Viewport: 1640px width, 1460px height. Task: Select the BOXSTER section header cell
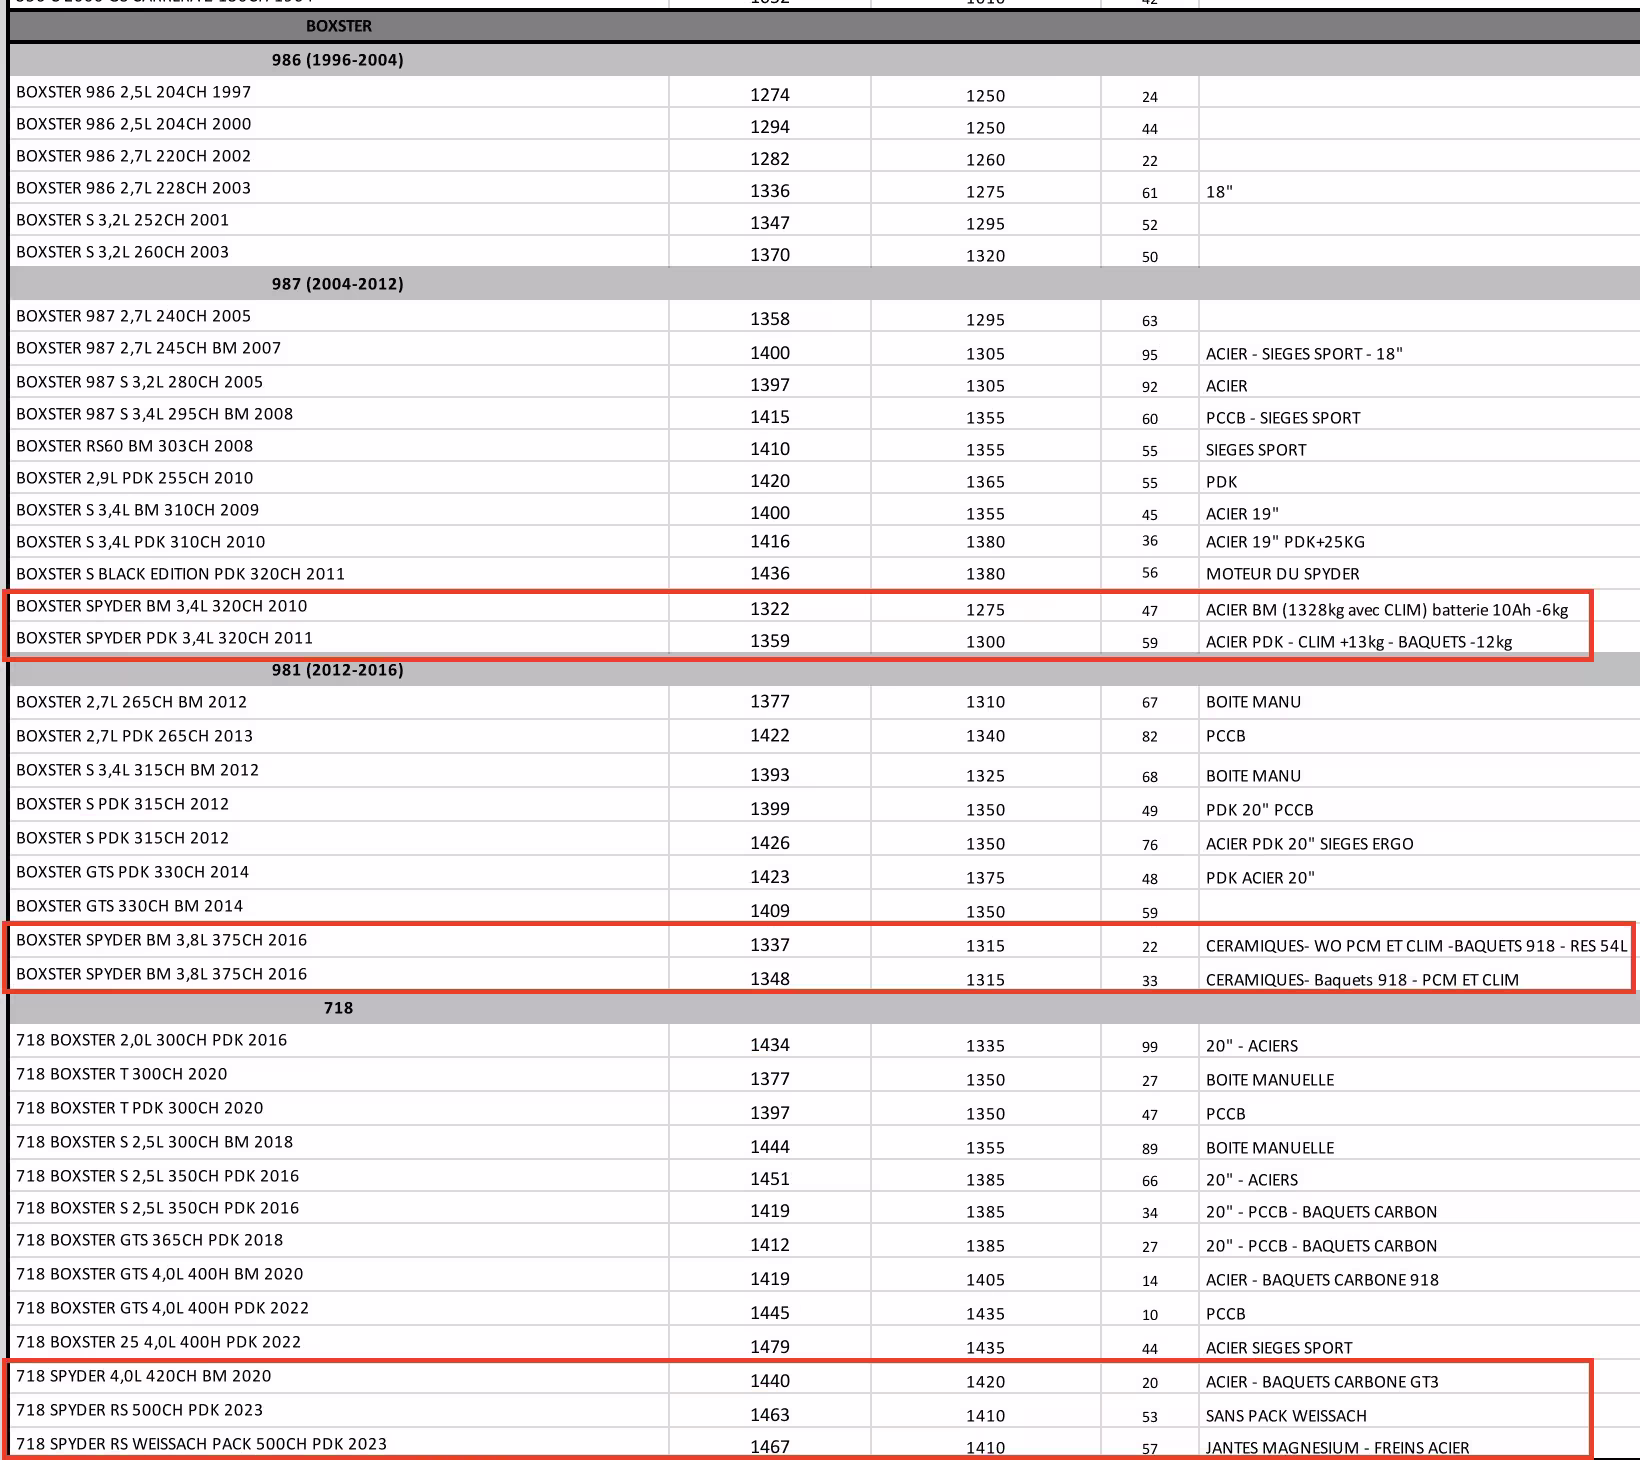coord(338,26)
